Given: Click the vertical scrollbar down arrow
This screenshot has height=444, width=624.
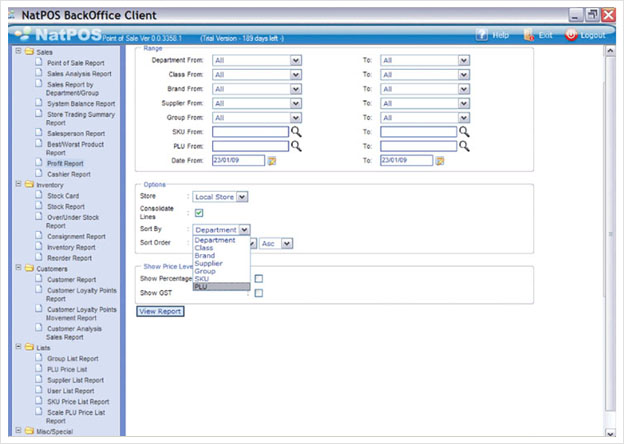Looking at the screenshot, I should click(x=610, y=432).
